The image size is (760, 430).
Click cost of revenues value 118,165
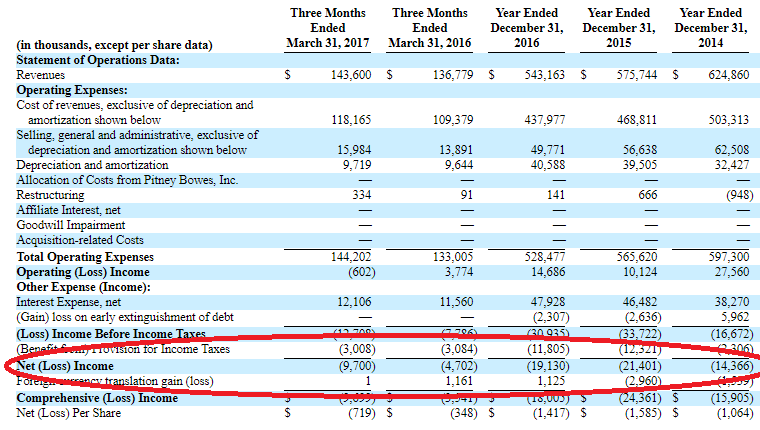coord(351,120)
